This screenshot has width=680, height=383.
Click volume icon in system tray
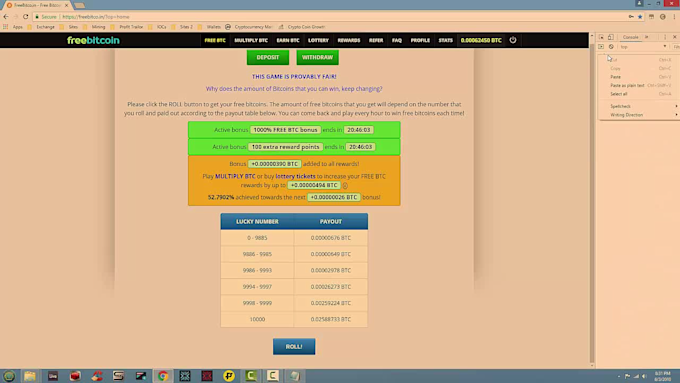tap(644, 376)
